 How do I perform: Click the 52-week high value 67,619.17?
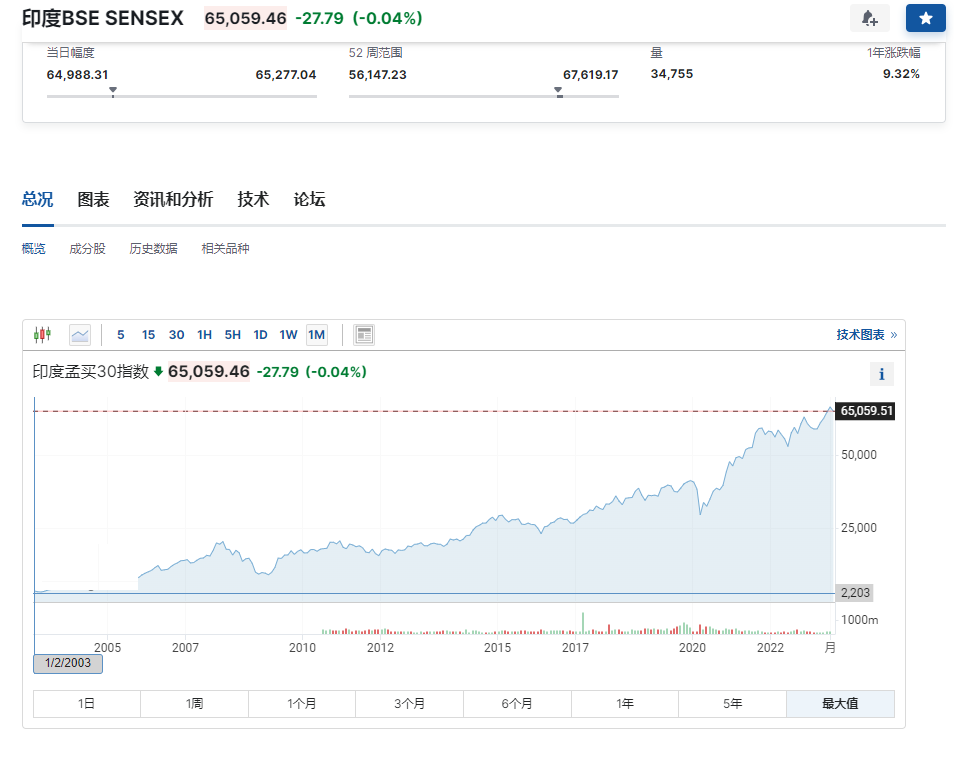pyautogui.click(x=590, y=75)
